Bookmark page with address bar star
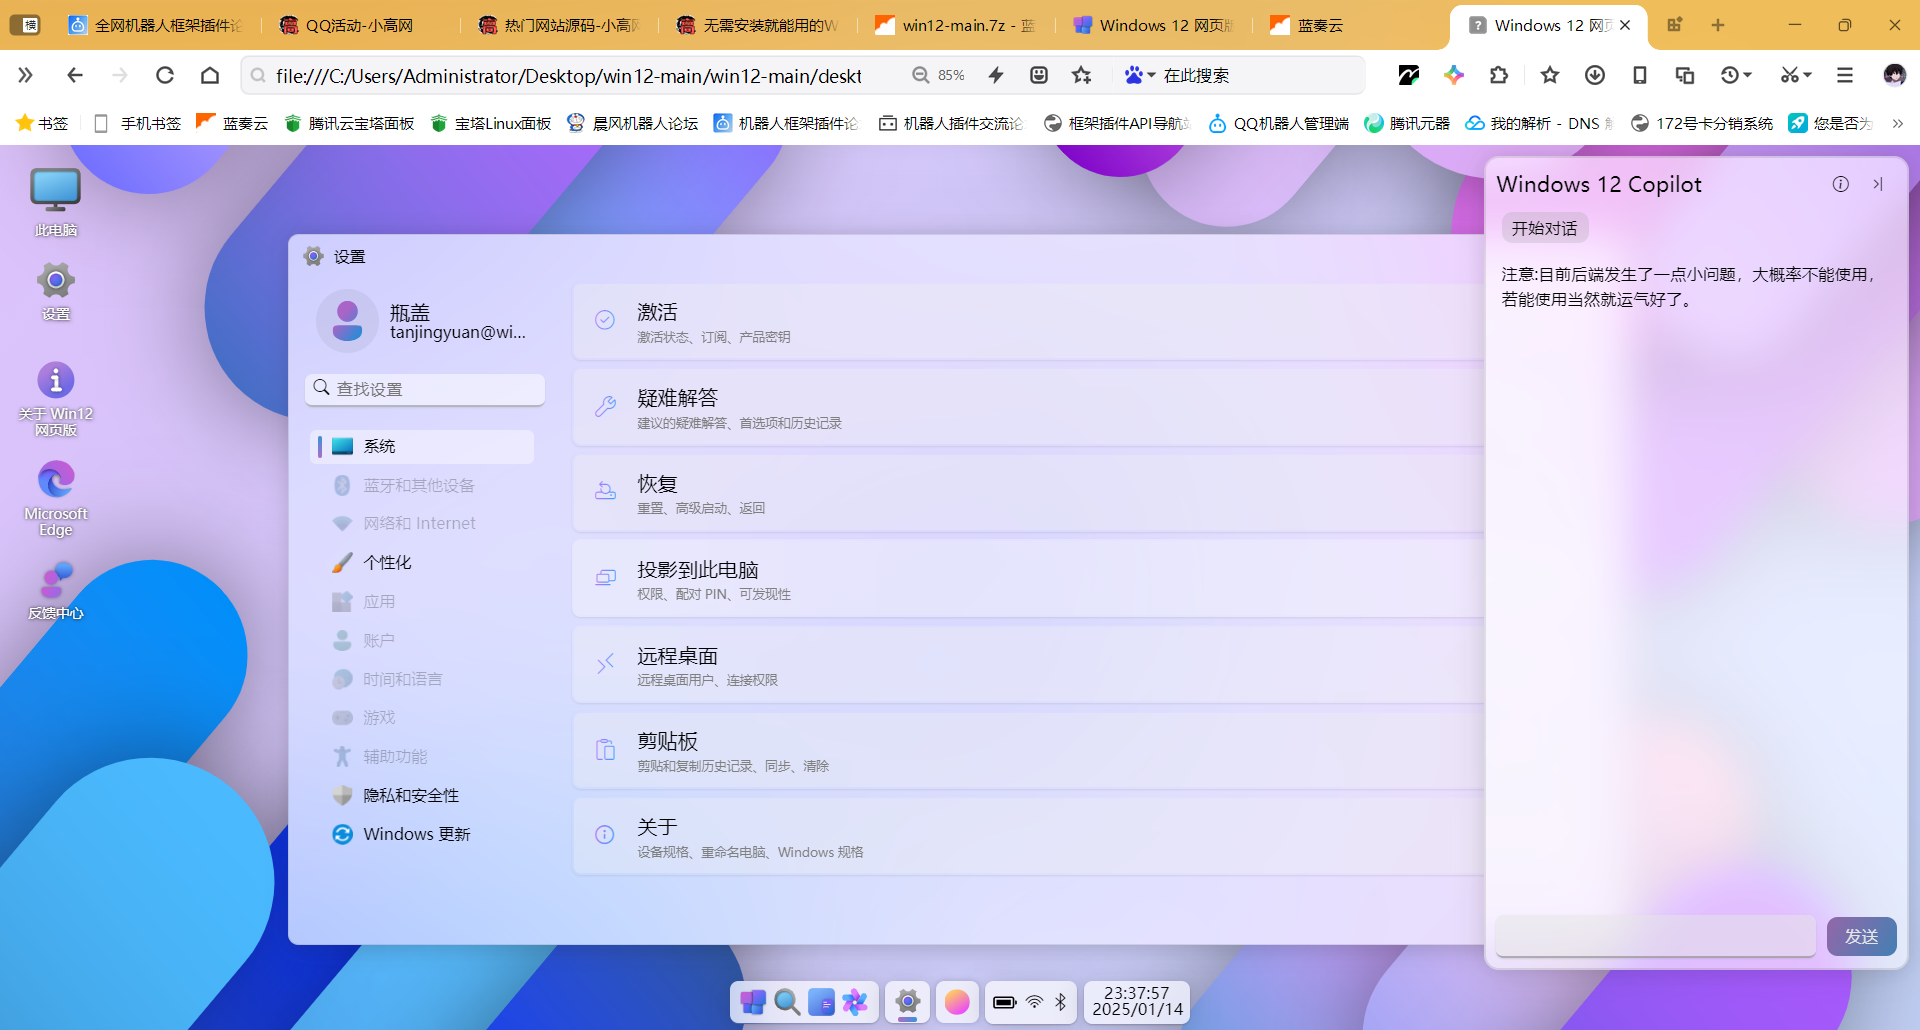The width and height of the screenshot is (1920, 1030). 1082,75
